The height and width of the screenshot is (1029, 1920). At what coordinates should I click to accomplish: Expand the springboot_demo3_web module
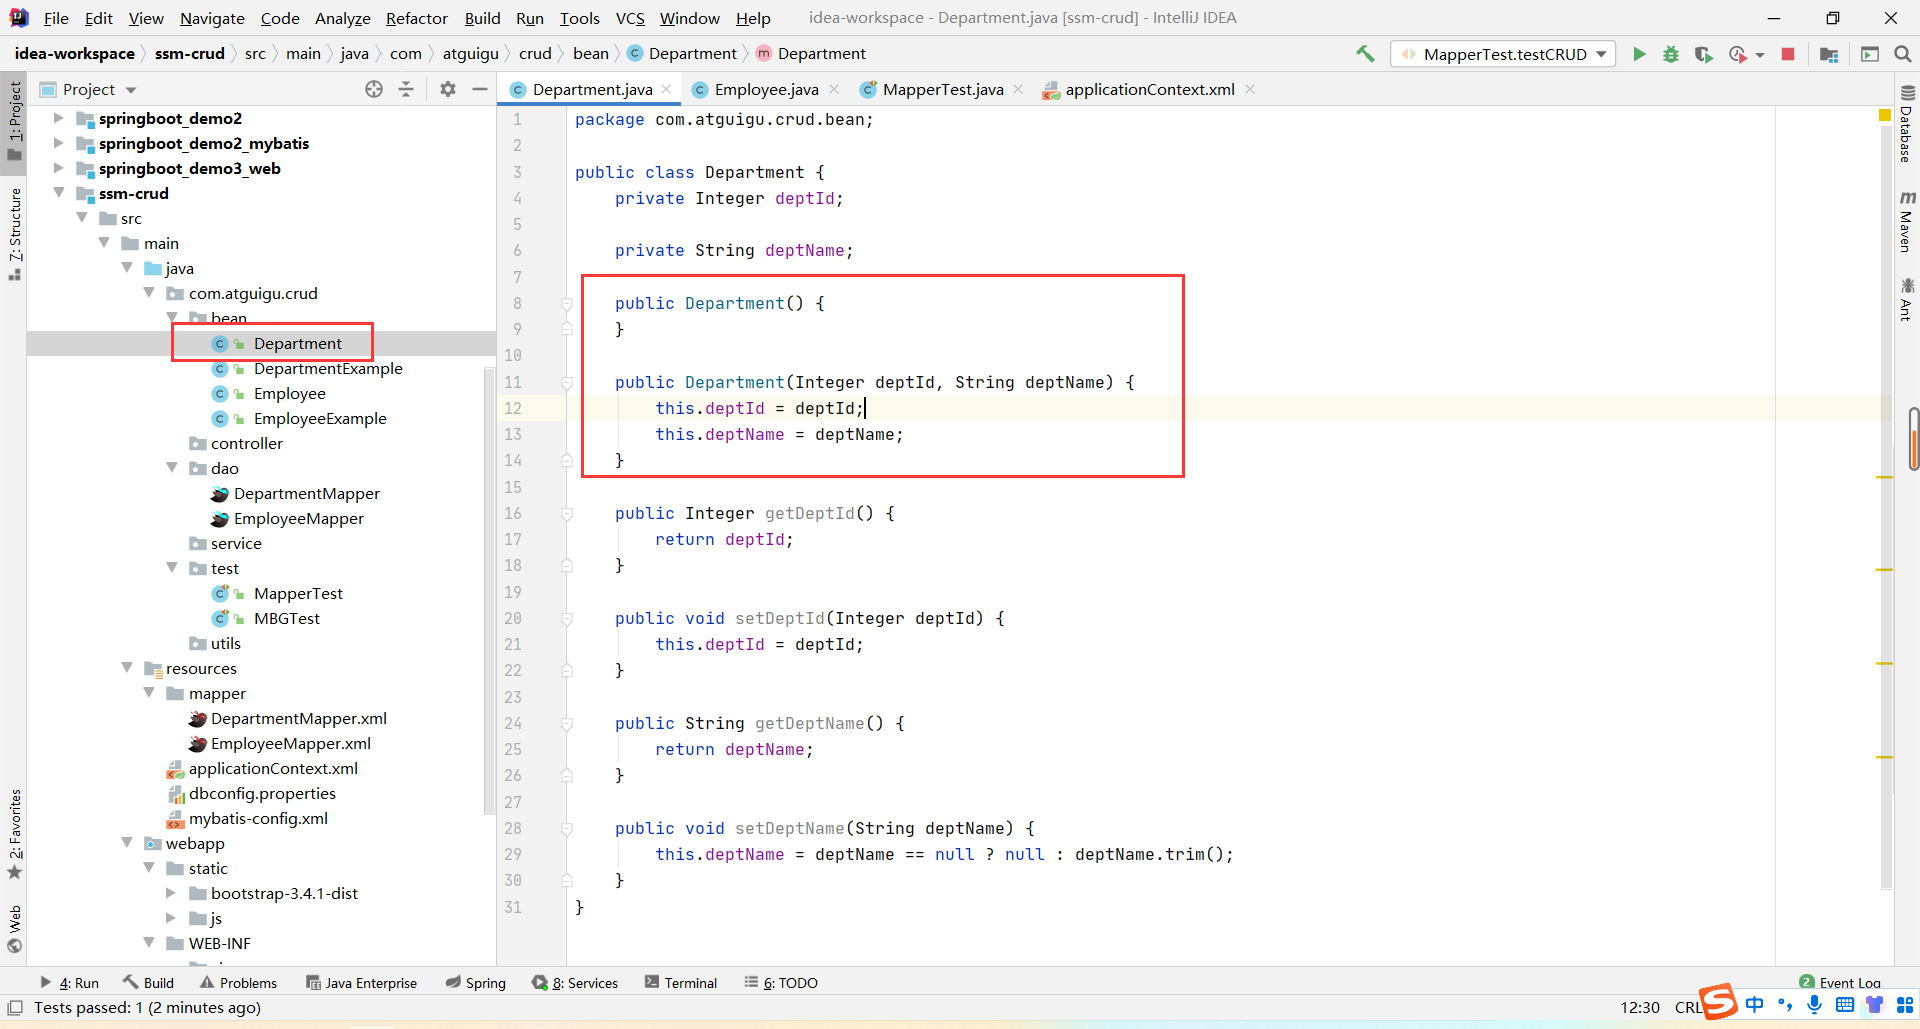(x=58, y=168)
